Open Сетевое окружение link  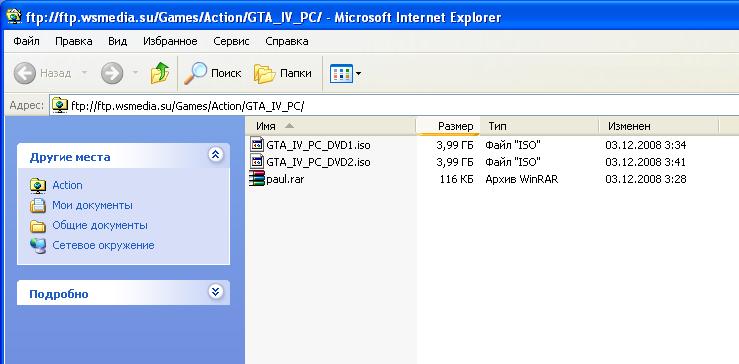[x=103, y=246]
